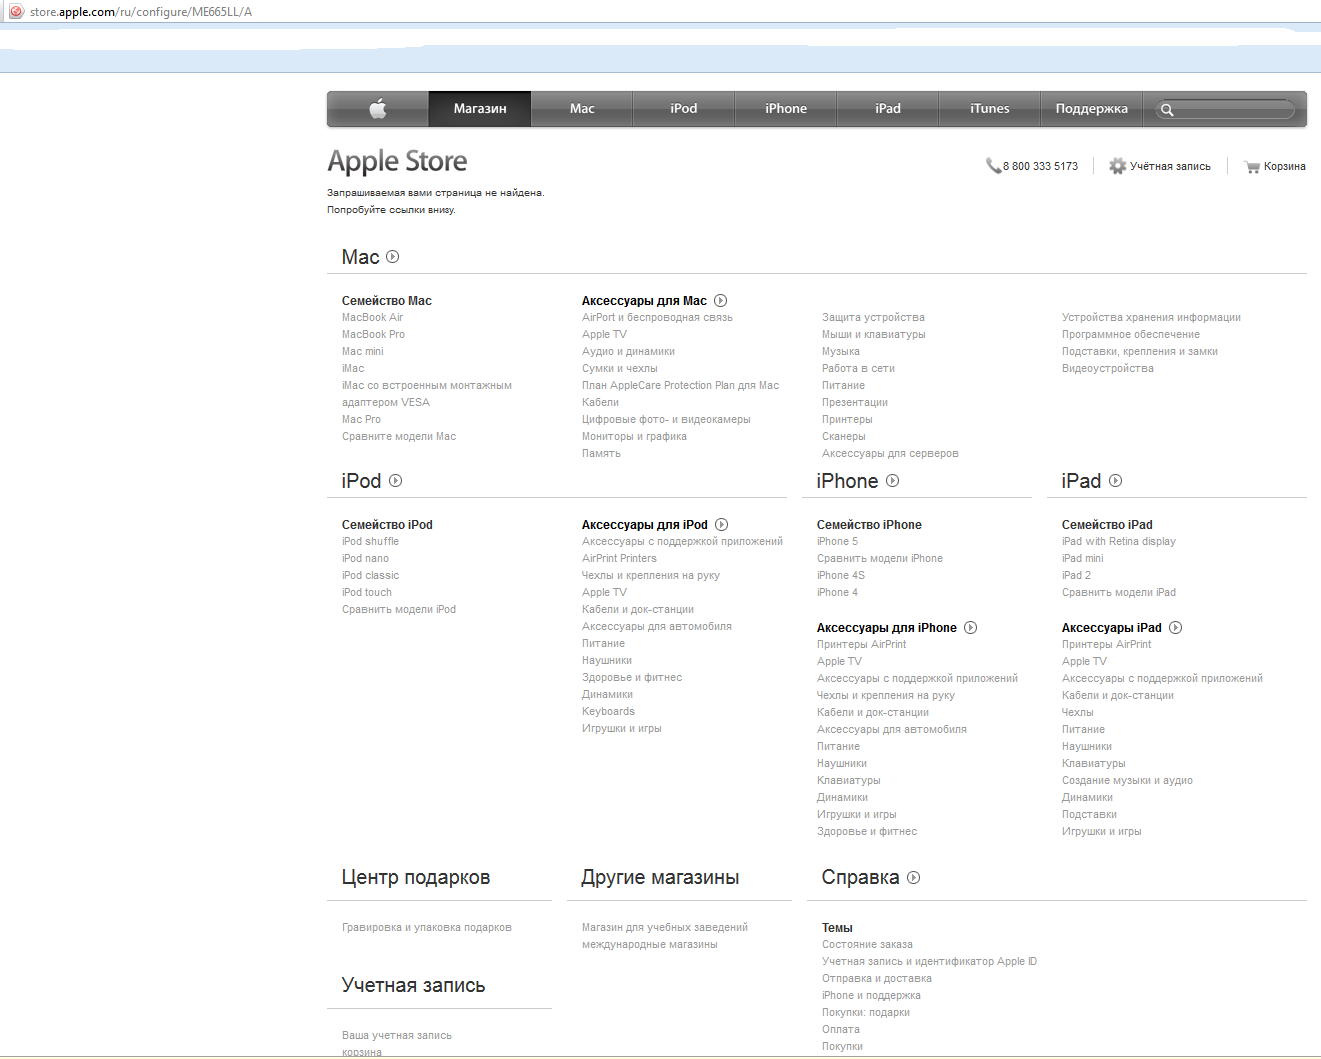1321x1059 pixels.
Task: Open the iPod touch link
Action: point(367,593)
